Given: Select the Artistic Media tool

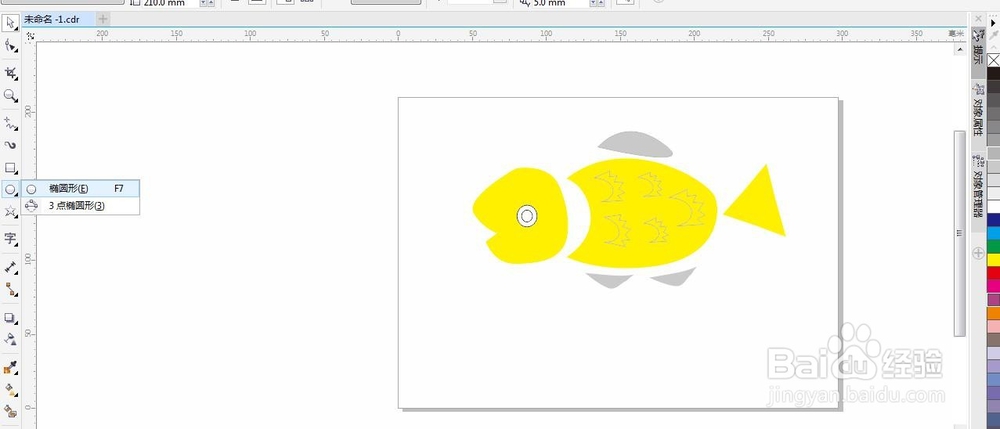Looking at the screenshot, I should pos(10,145).
